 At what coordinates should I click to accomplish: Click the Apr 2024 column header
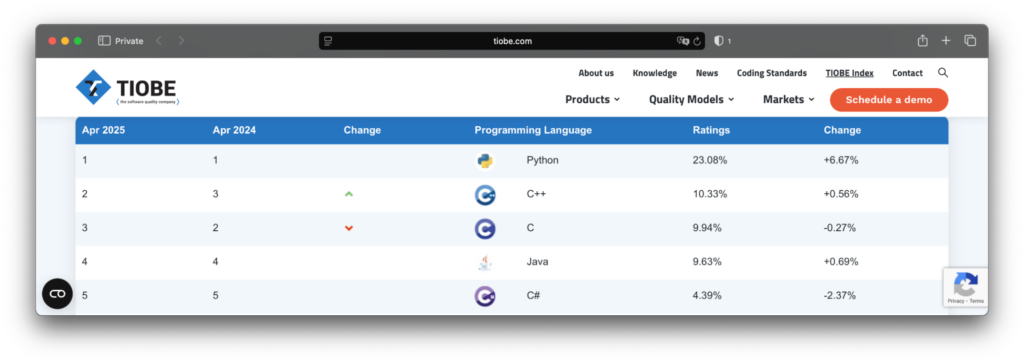coord(234,130)
